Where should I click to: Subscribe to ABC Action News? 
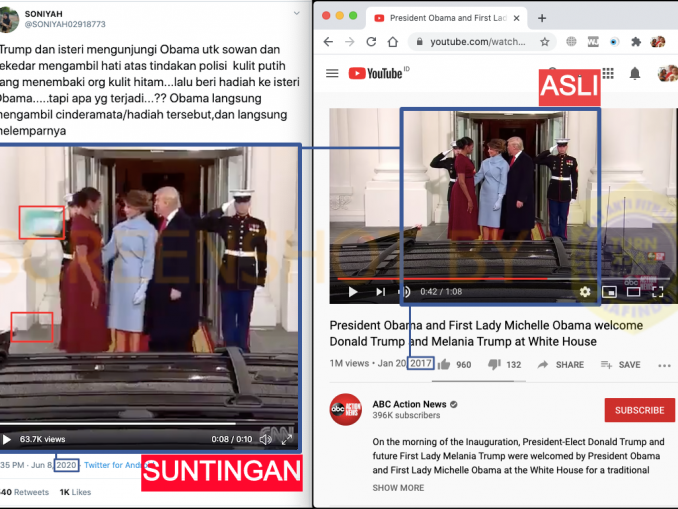point(639,410)
